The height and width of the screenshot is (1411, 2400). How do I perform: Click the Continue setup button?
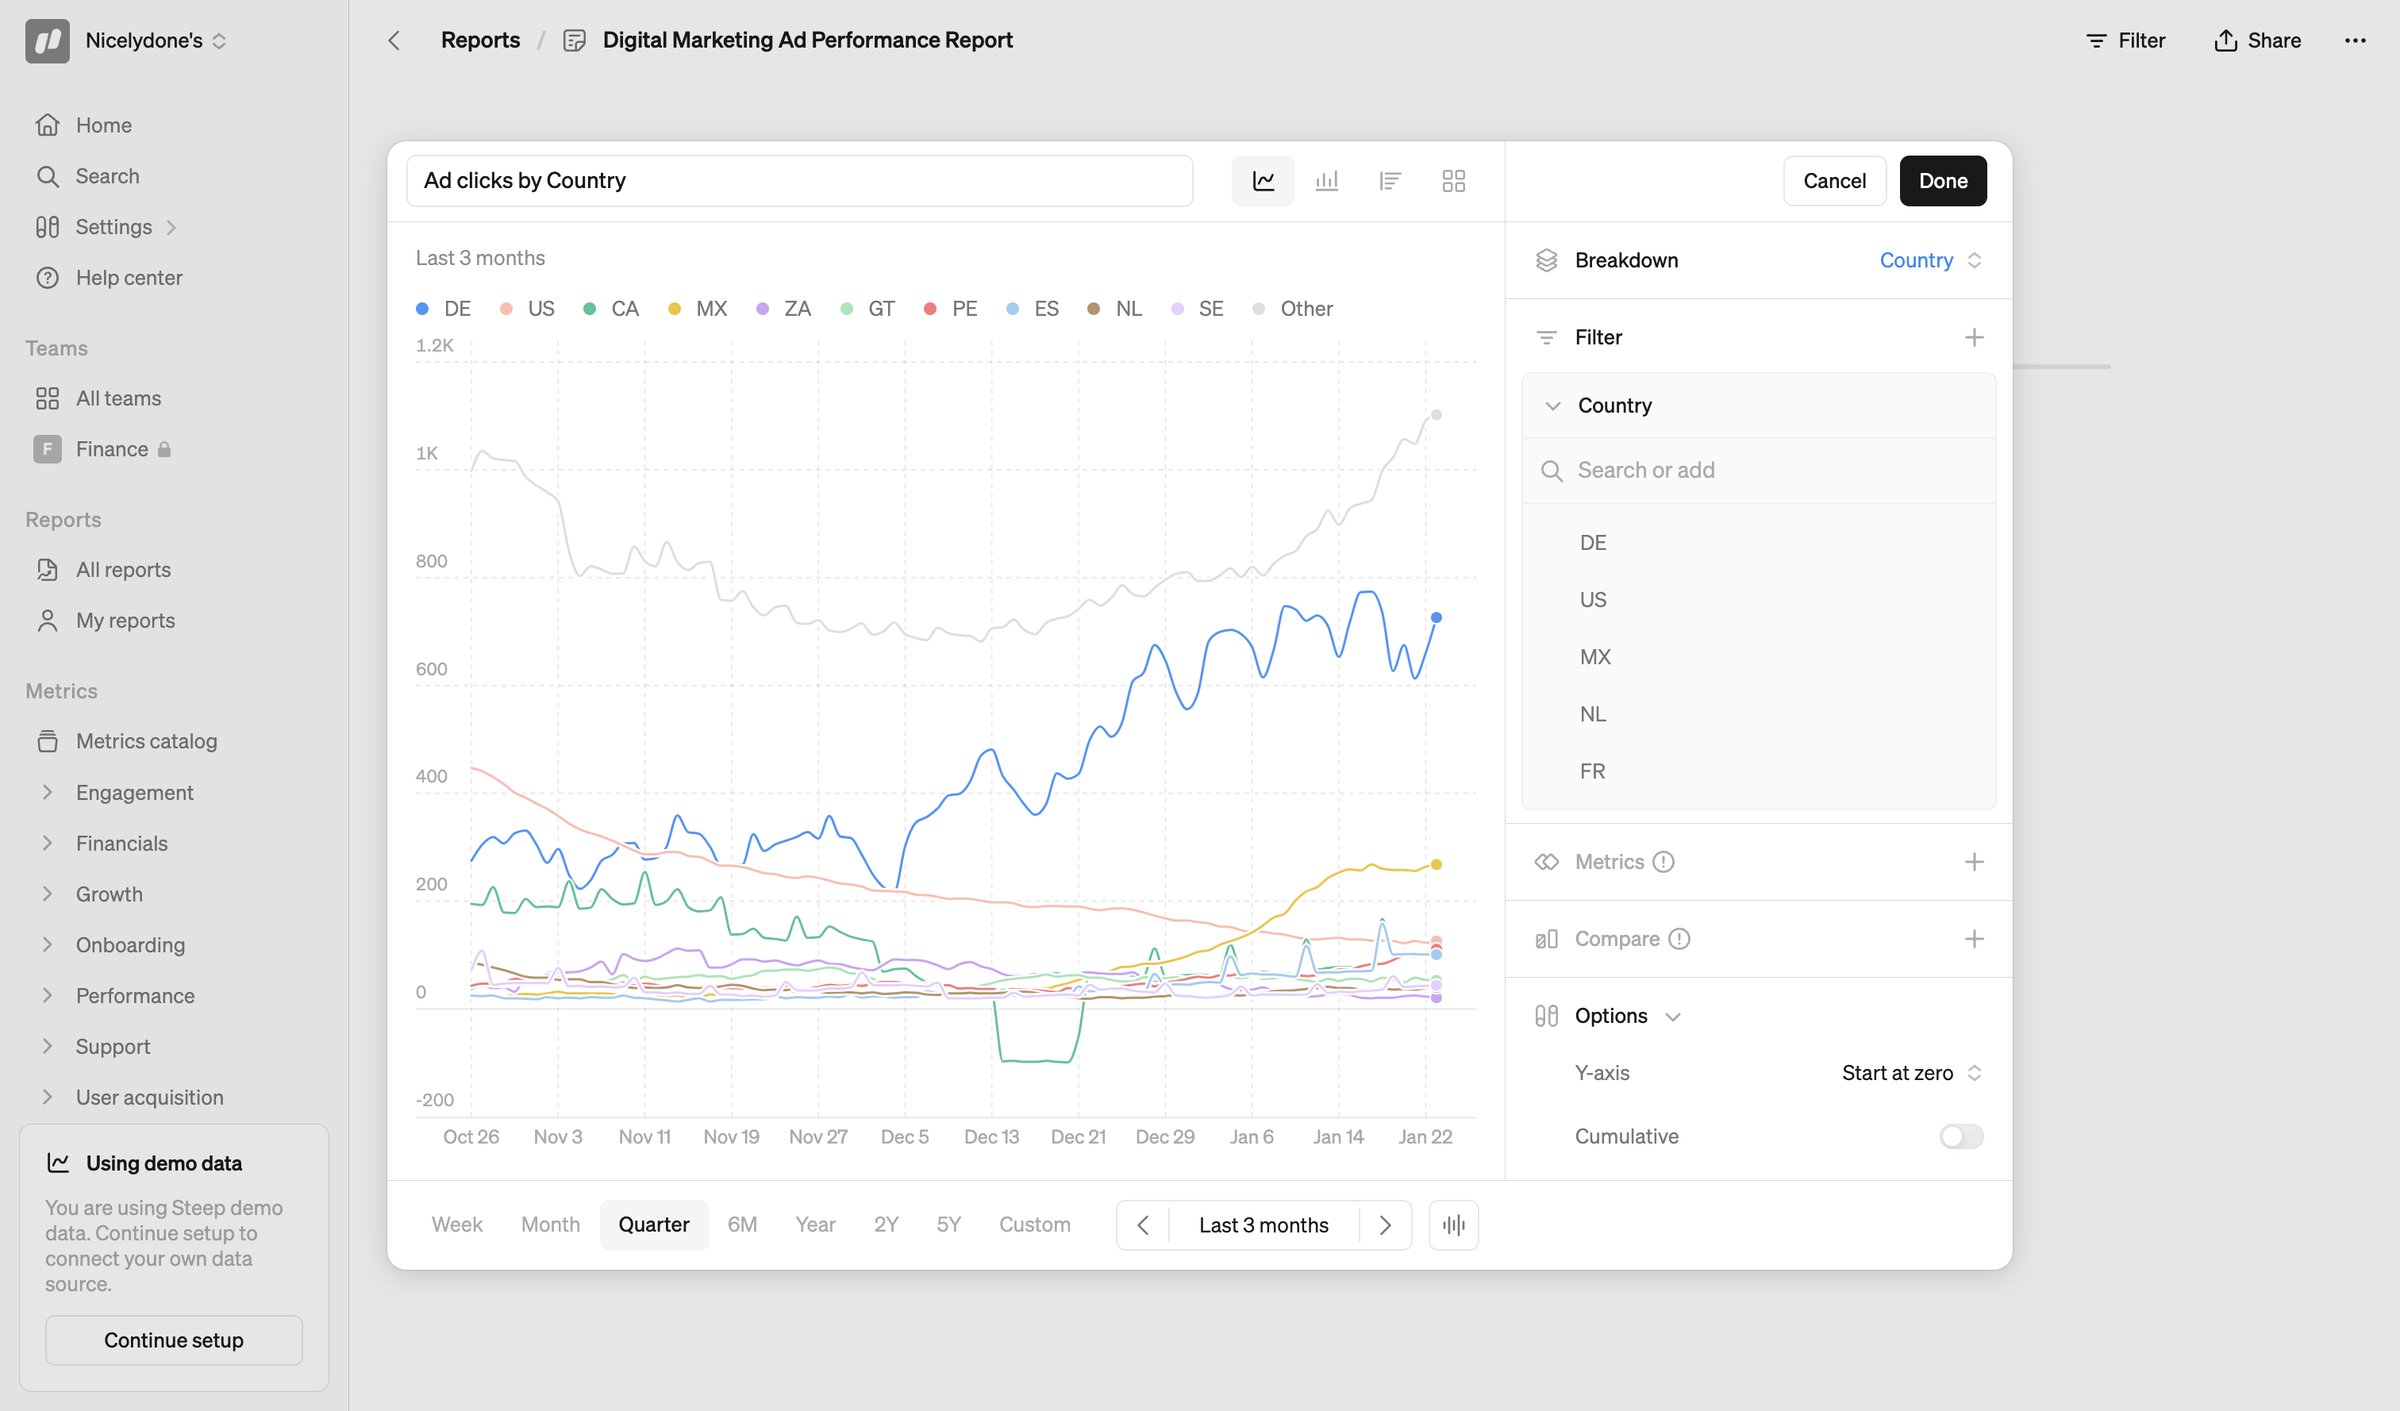coord(174,1340)
